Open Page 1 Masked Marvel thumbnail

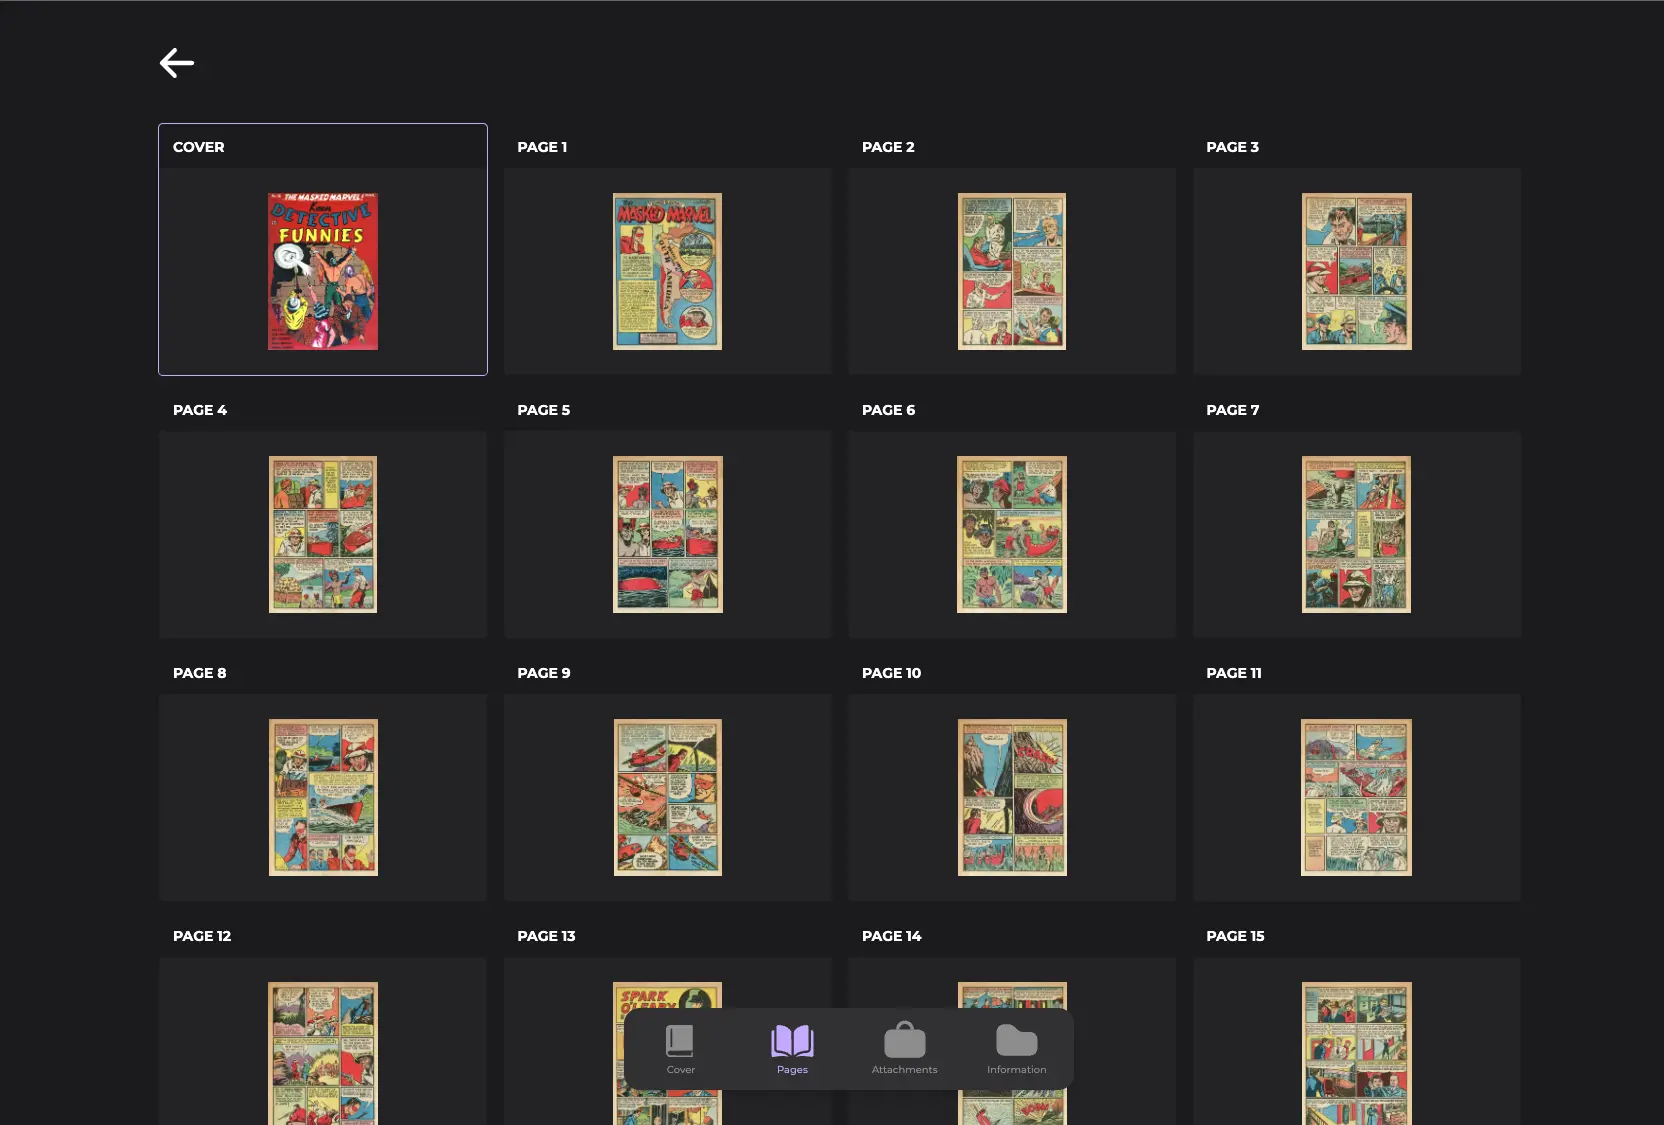coord(667,271)
